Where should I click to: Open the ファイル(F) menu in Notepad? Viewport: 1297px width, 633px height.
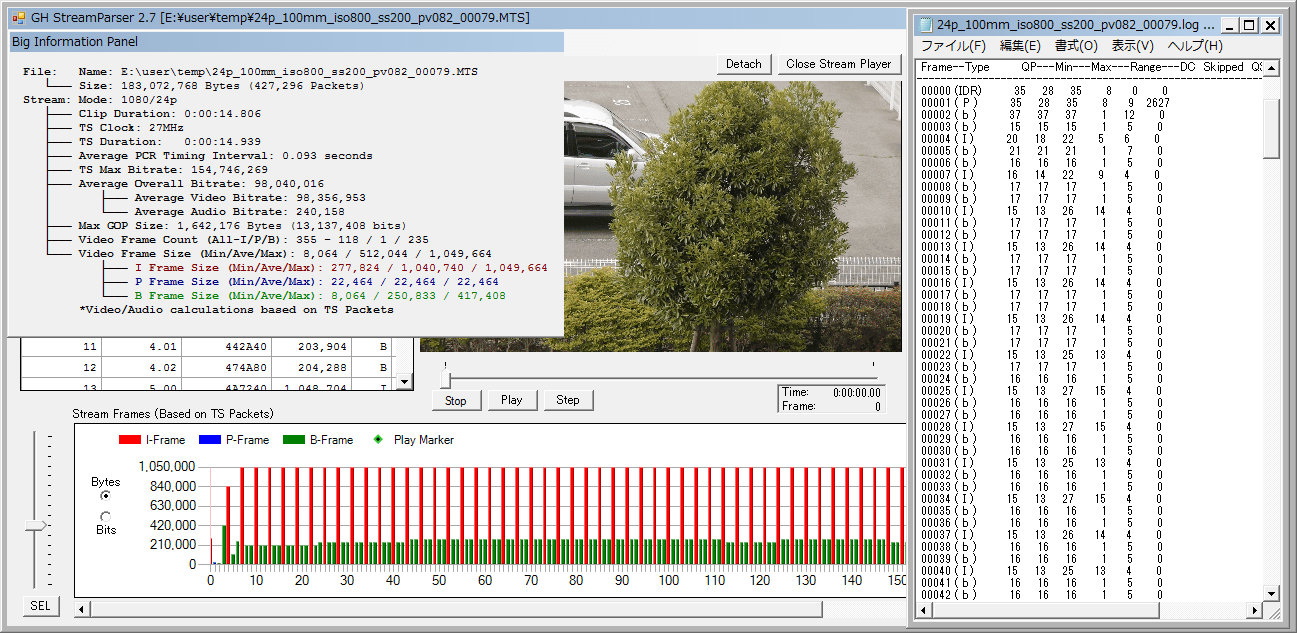[x=952, y=46]
